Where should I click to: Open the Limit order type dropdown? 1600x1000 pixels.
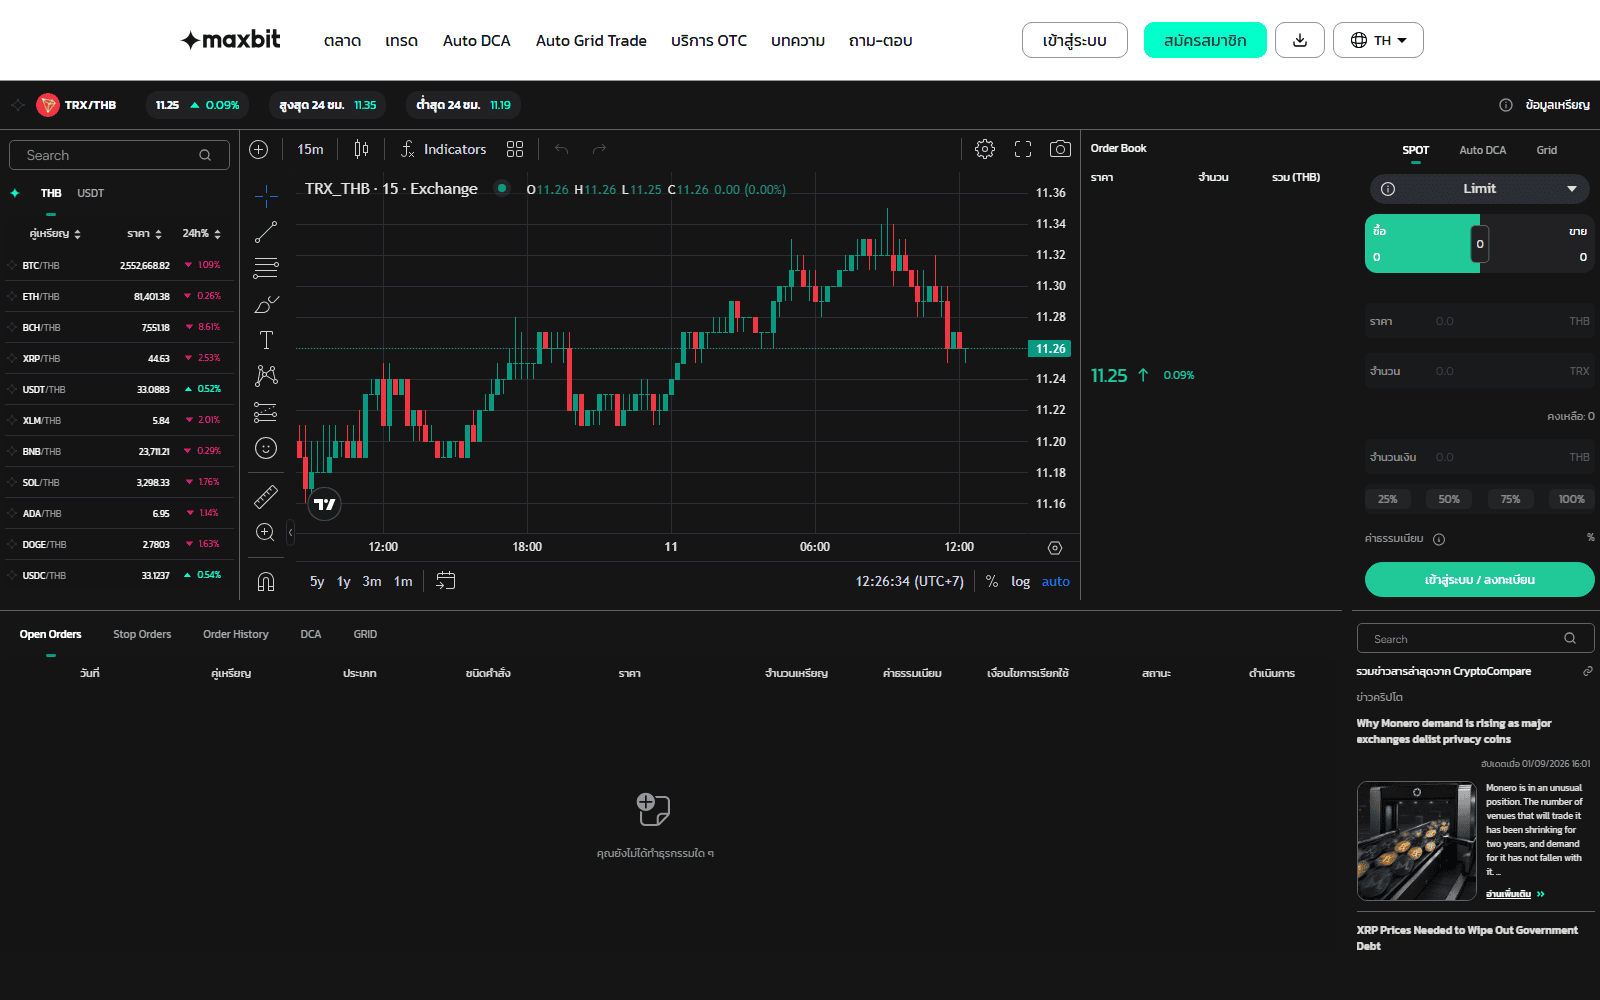pos(1480,188)
